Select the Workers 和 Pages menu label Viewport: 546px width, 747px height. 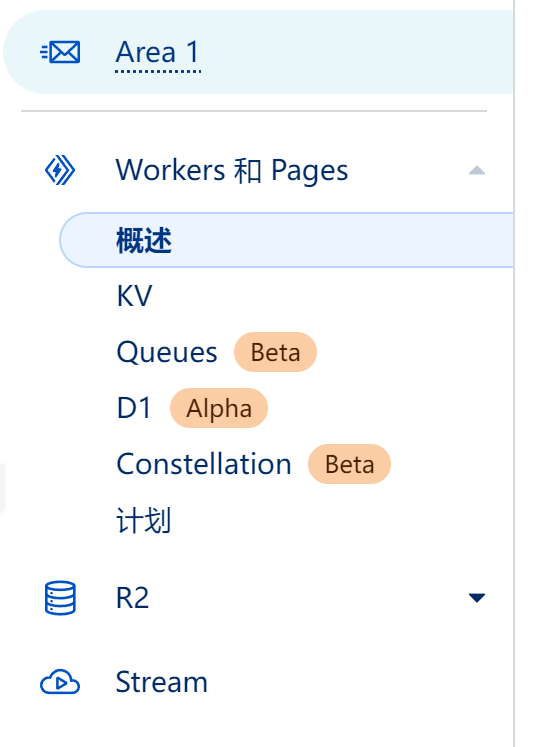(232, 170)
